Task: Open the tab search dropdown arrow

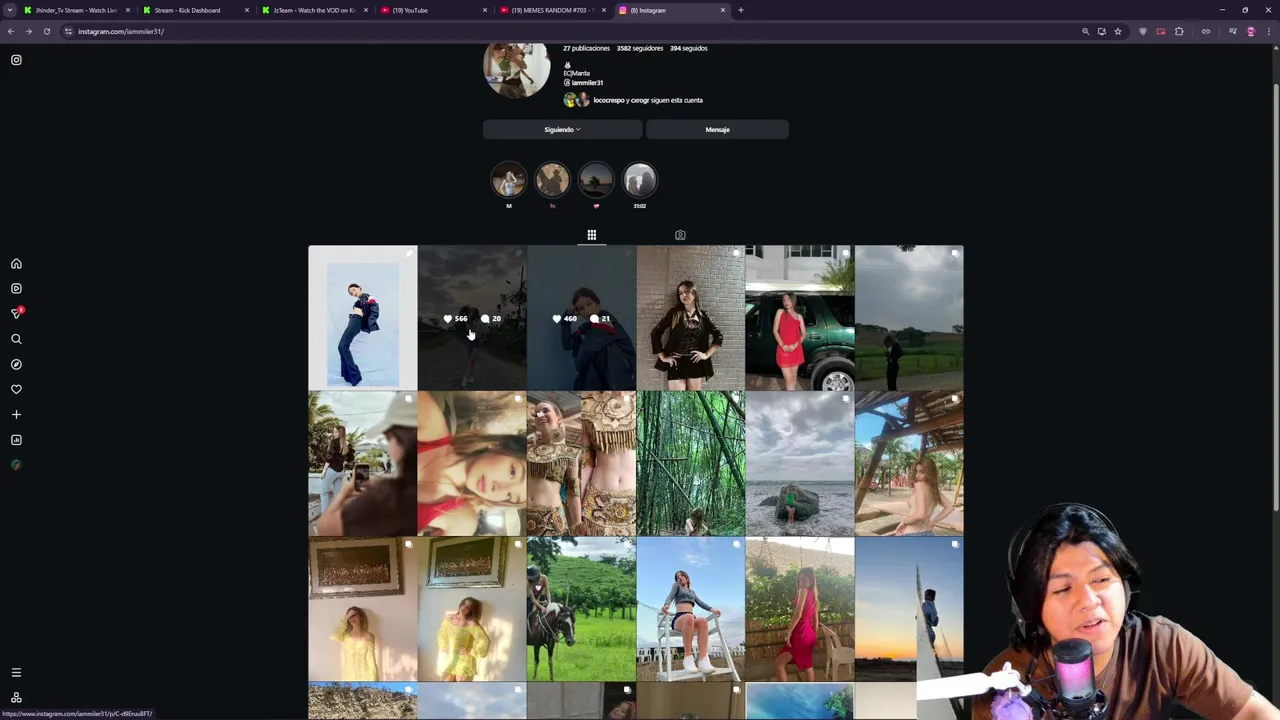Action: [x=9, y=10]
